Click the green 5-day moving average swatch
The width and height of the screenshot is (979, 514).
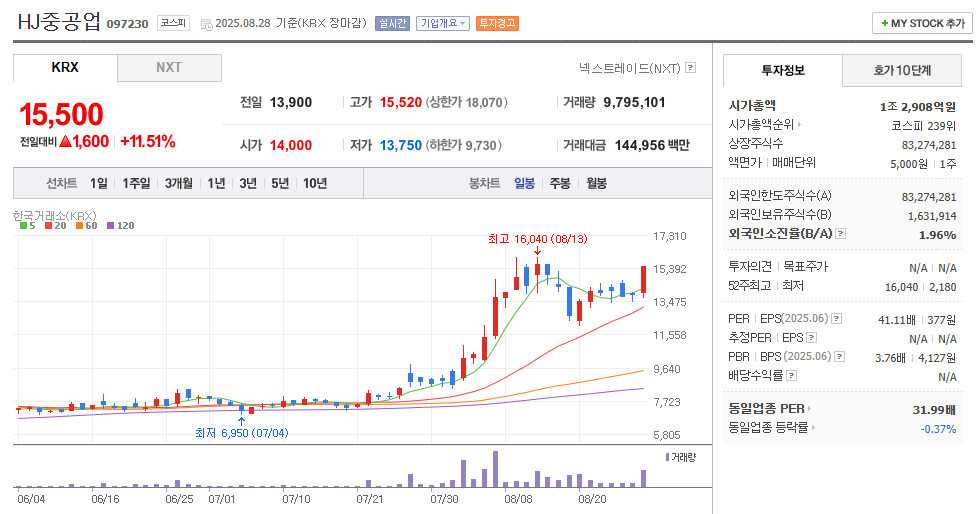click(23, 225)
